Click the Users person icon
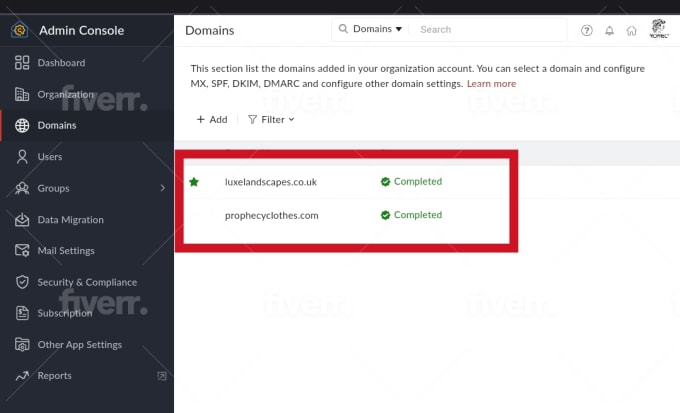The height and width of the screenshot is (413, 680). point(22,157)
